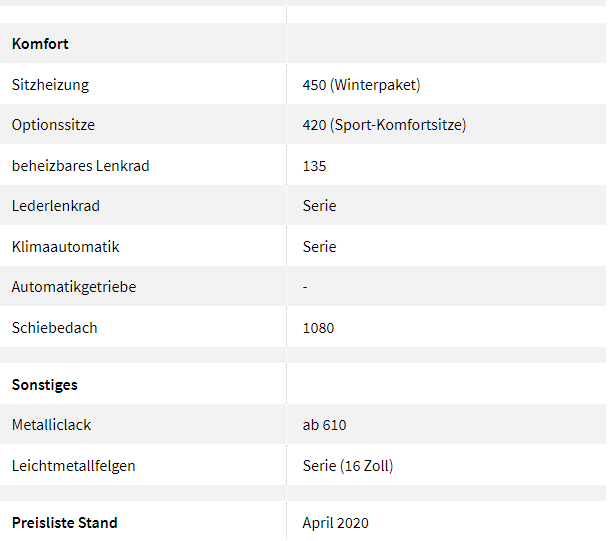Click the Serie value next to Lederlenkrad
This screenshot has height=541, width=609.
coord(319,206)
